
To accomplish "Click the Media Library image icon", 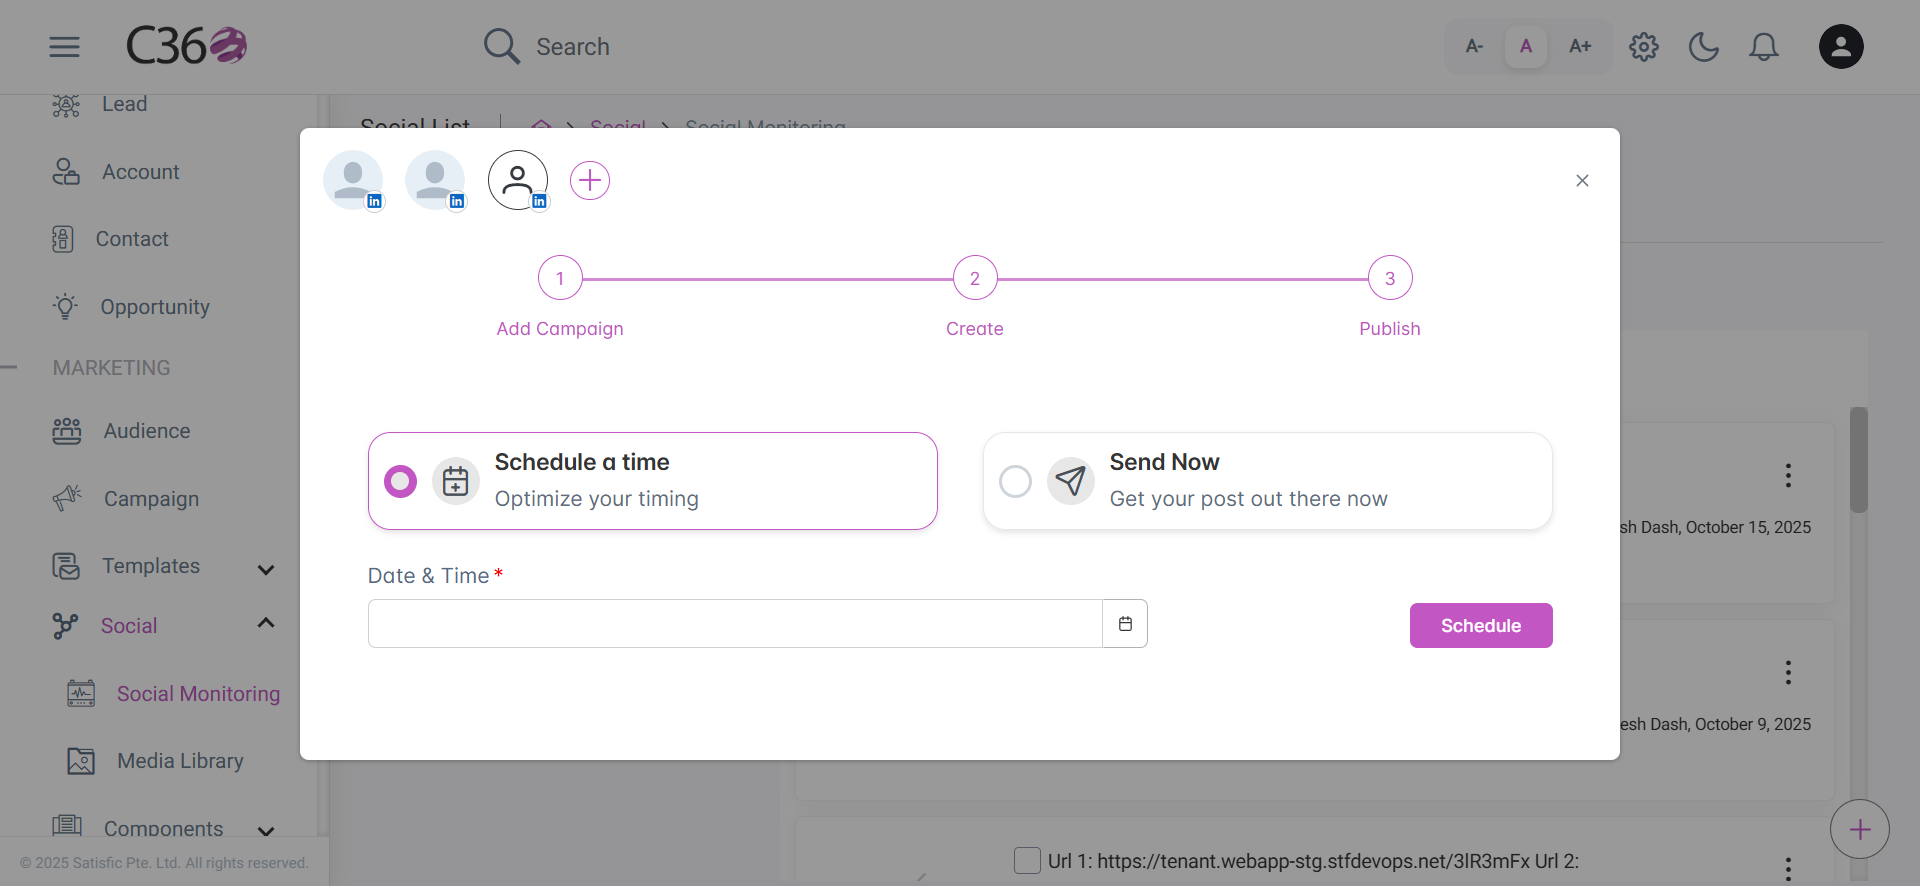I will coord(81,761).
